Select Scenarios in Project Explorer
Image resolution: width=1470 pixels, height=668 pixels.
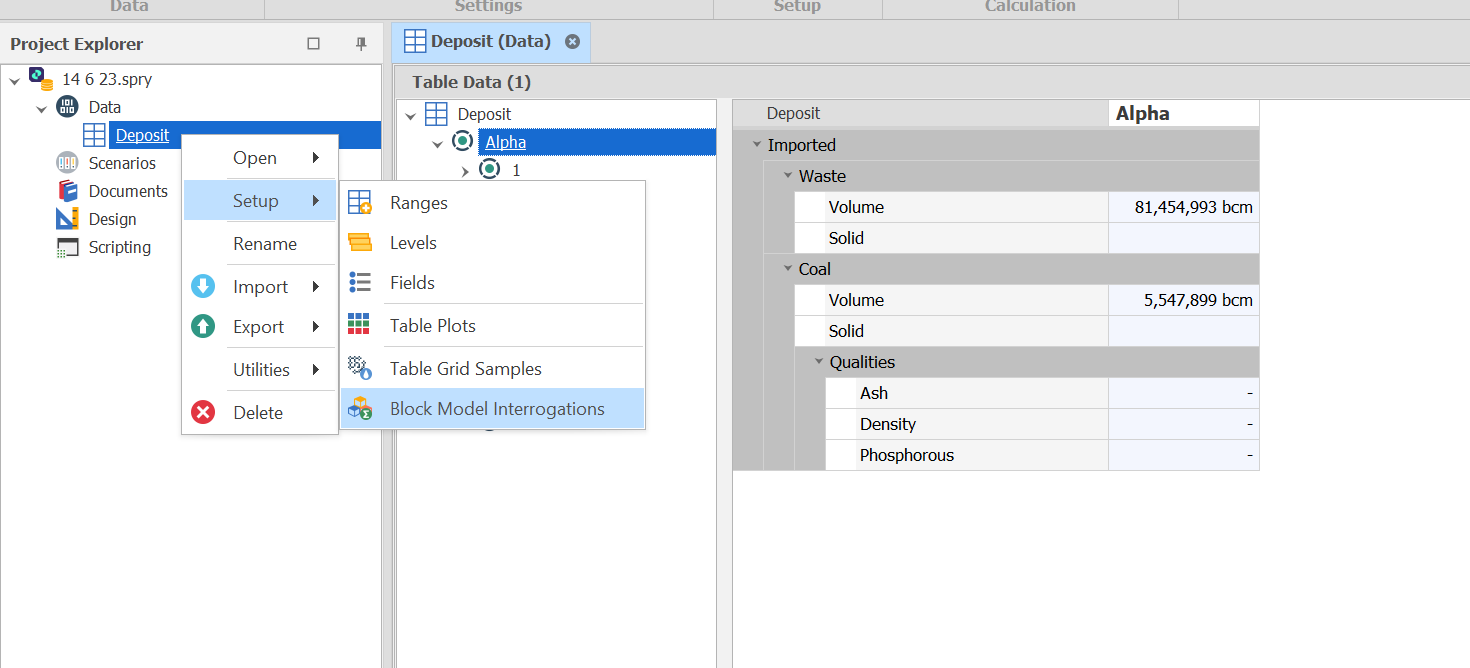click(122, 163)
